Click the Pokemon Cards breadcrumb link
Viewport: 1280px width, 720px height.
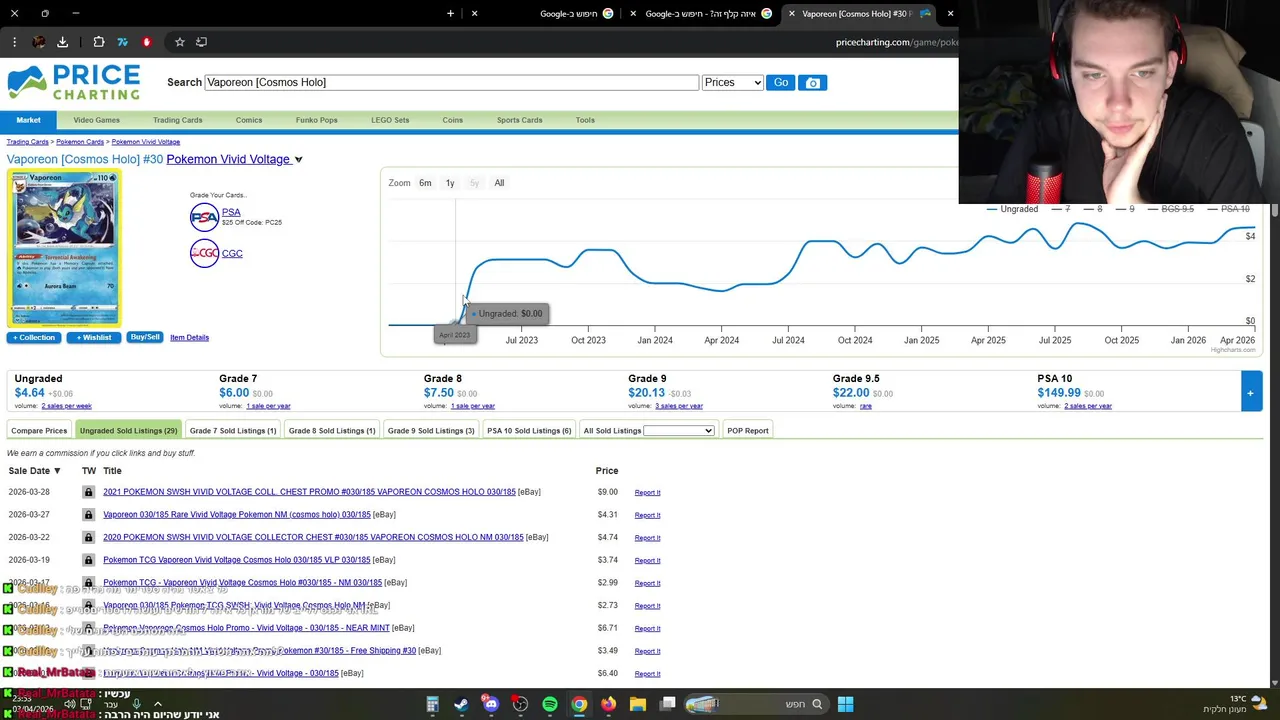[80, 142]
